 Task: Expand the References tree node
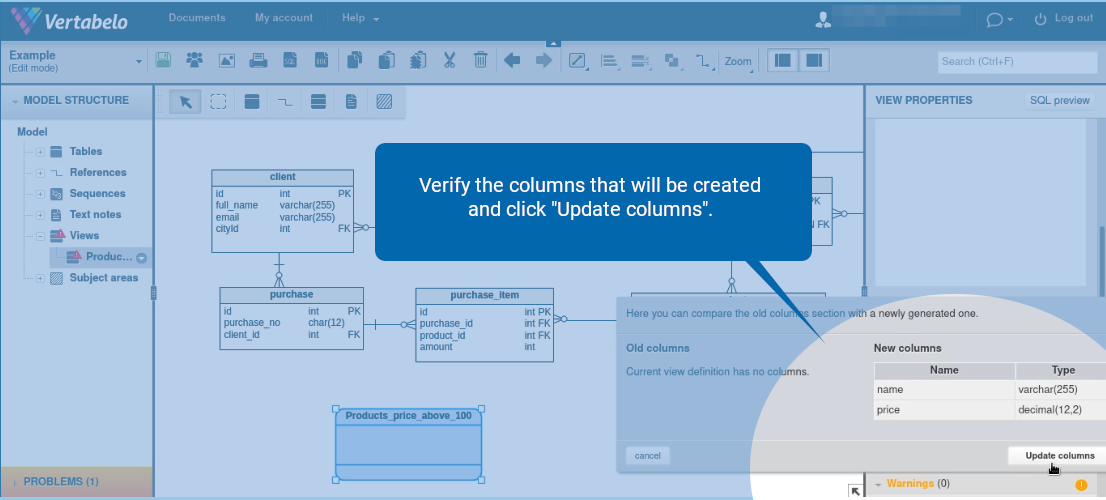pos(40,173)
